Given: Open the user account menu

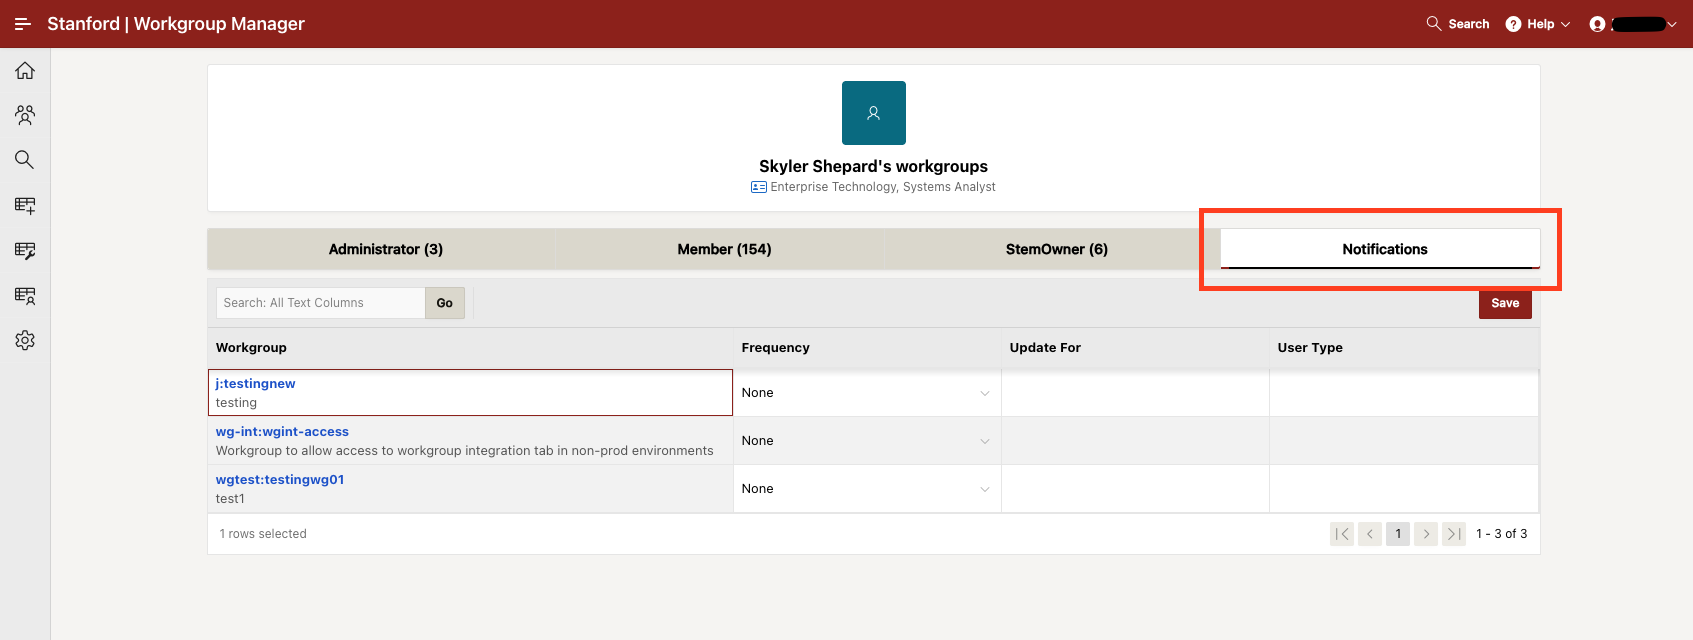Looking at the screenshot, I should (1633, 24).
